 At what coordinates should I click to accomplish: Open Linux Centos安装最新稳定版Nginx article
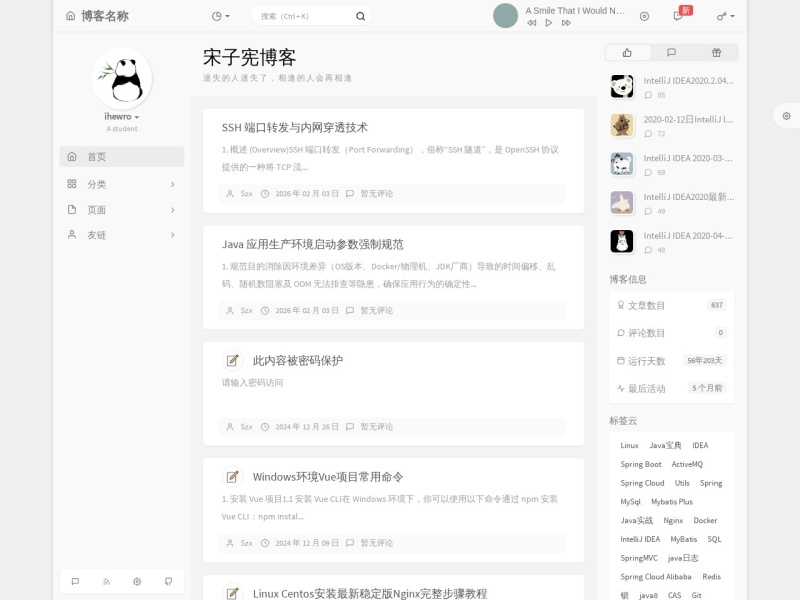(x=370, y=594)
